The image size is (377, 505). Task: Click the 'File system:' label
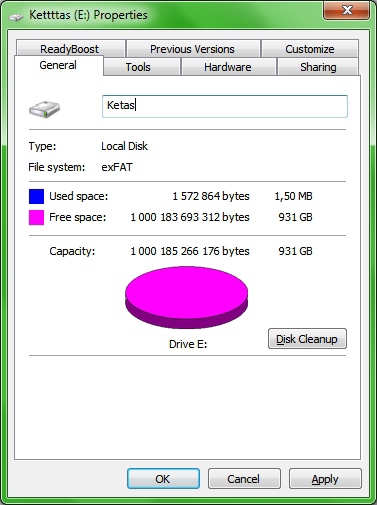57,167
